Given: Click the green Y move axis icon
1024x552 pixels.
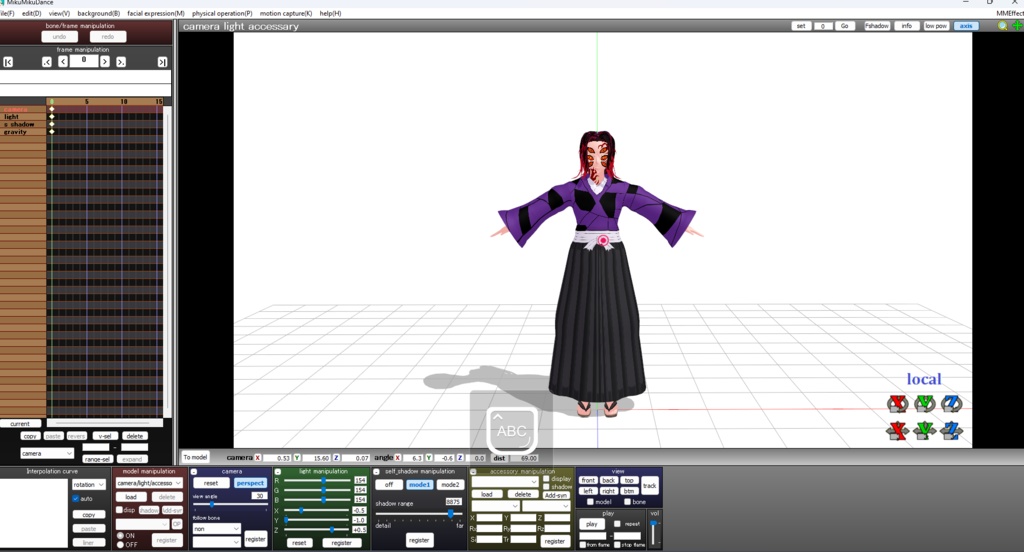Looking at the screenshot, I should click(x=924, y=430).
